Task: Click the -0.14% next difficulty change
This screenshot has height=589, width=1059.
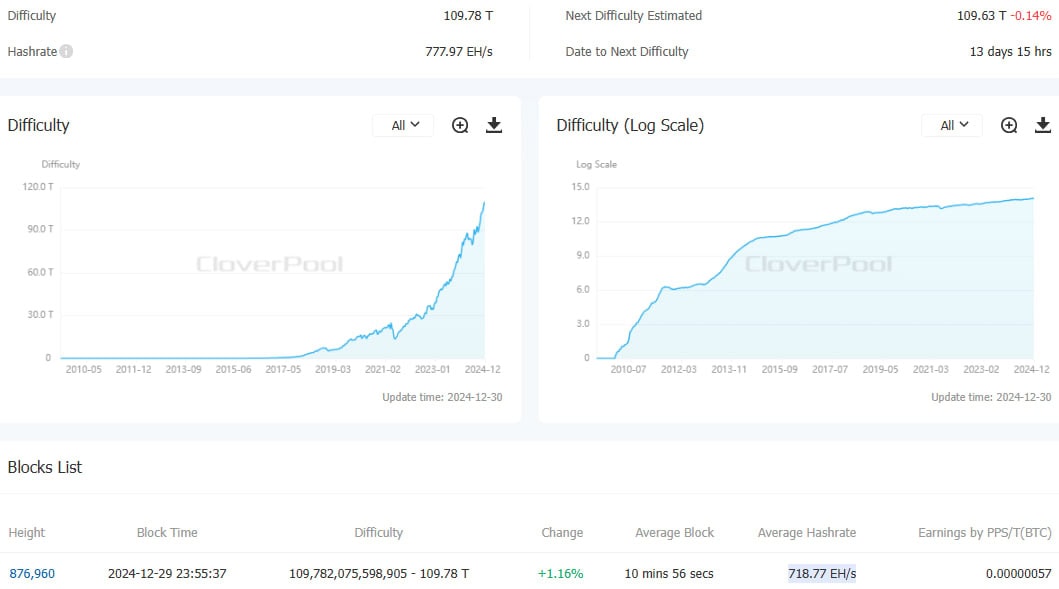Action: click(x=1030, y=16)
